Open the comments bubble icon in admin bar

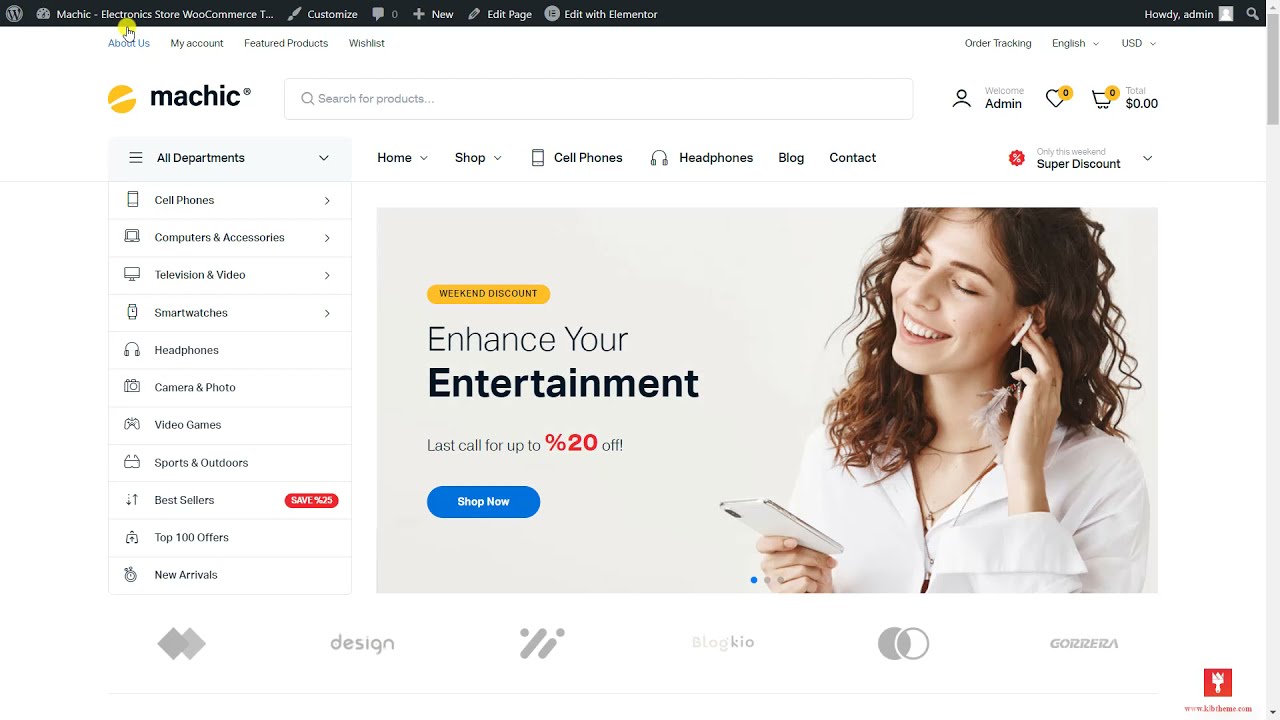tap(378, 14)
